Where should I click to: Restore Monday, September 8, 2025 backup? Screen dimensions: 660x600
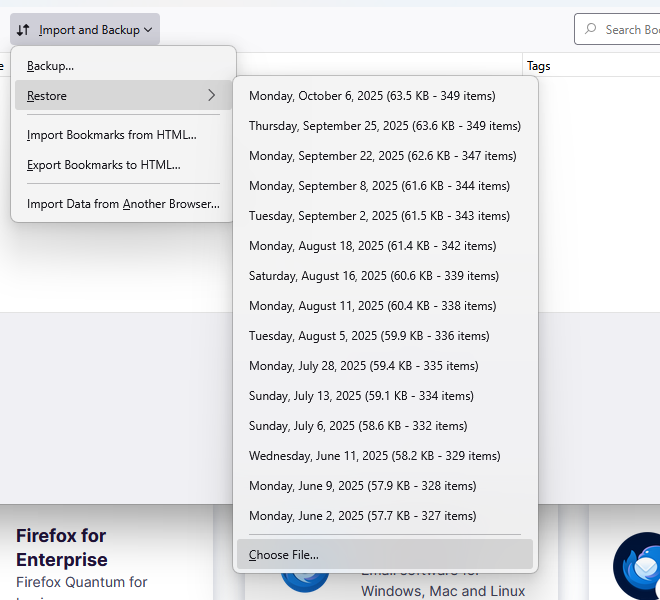pyautogui.click(x=385, y=186)
